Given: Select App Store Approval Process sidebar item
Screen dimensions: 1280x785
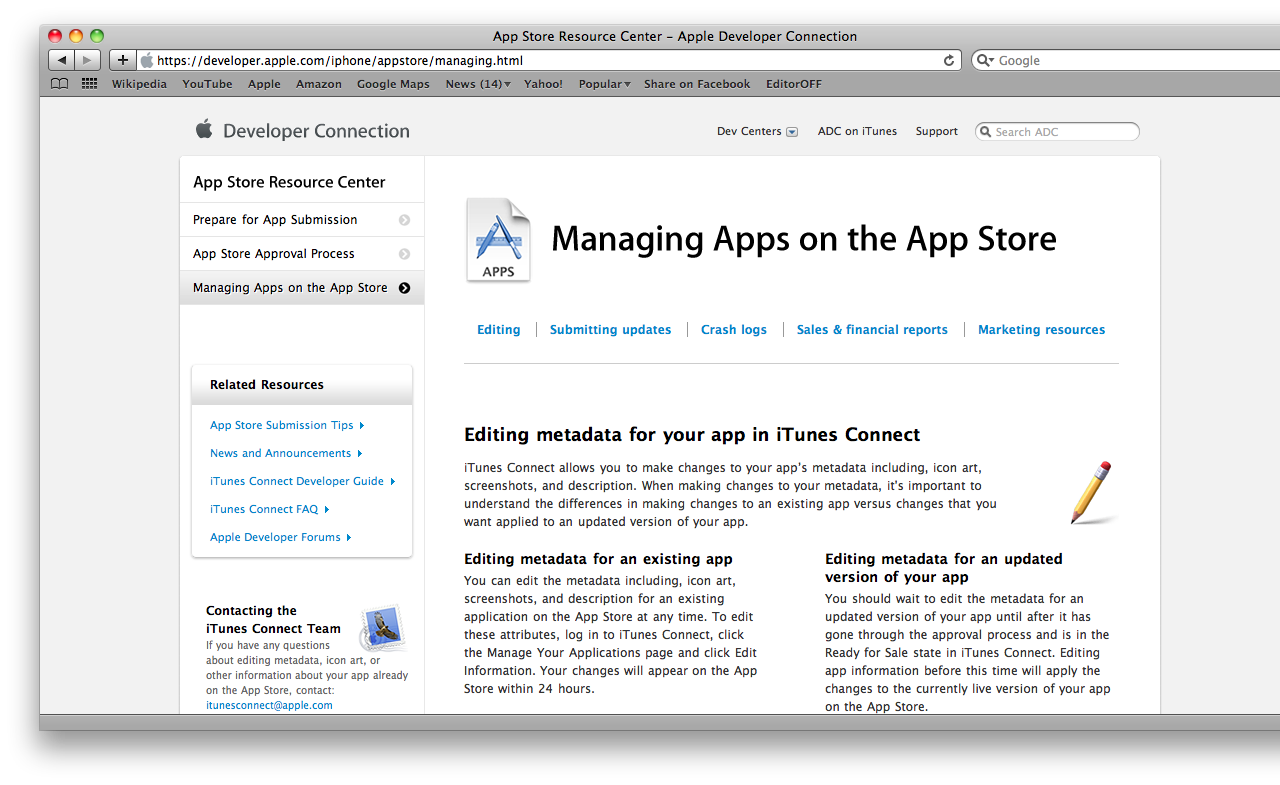Looking at the screenshot, I should click(302, 254).
